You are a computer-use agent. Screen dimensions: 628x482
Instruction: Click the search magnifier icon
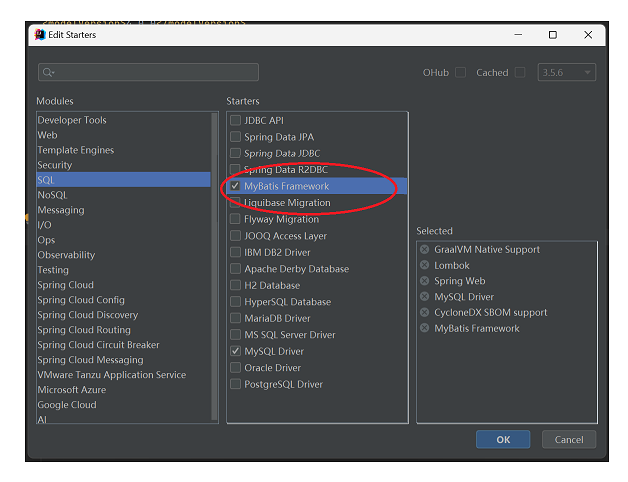pos(48,73)
